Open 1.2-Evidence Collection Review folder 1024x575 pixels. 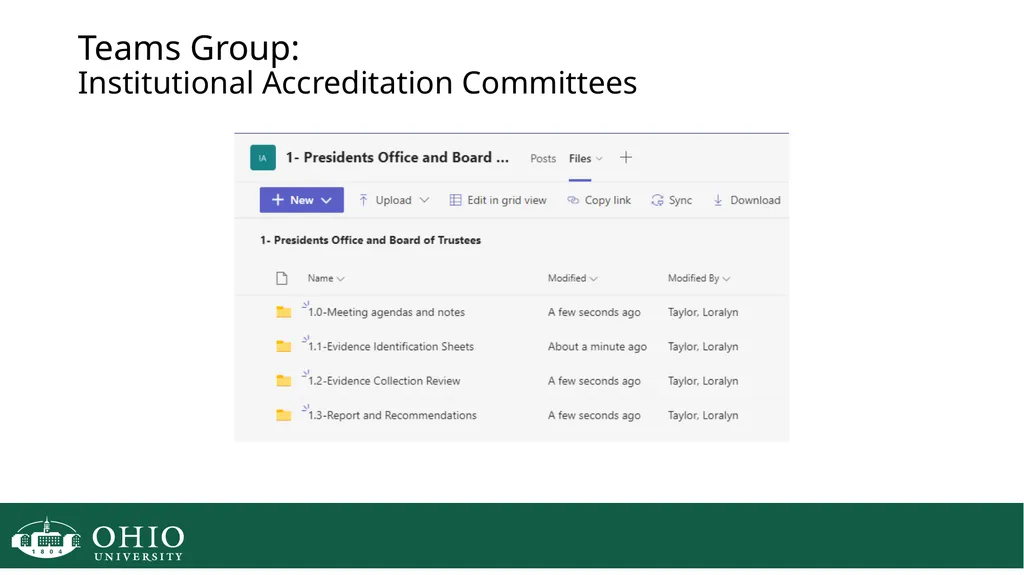click(x=384, y=381)
